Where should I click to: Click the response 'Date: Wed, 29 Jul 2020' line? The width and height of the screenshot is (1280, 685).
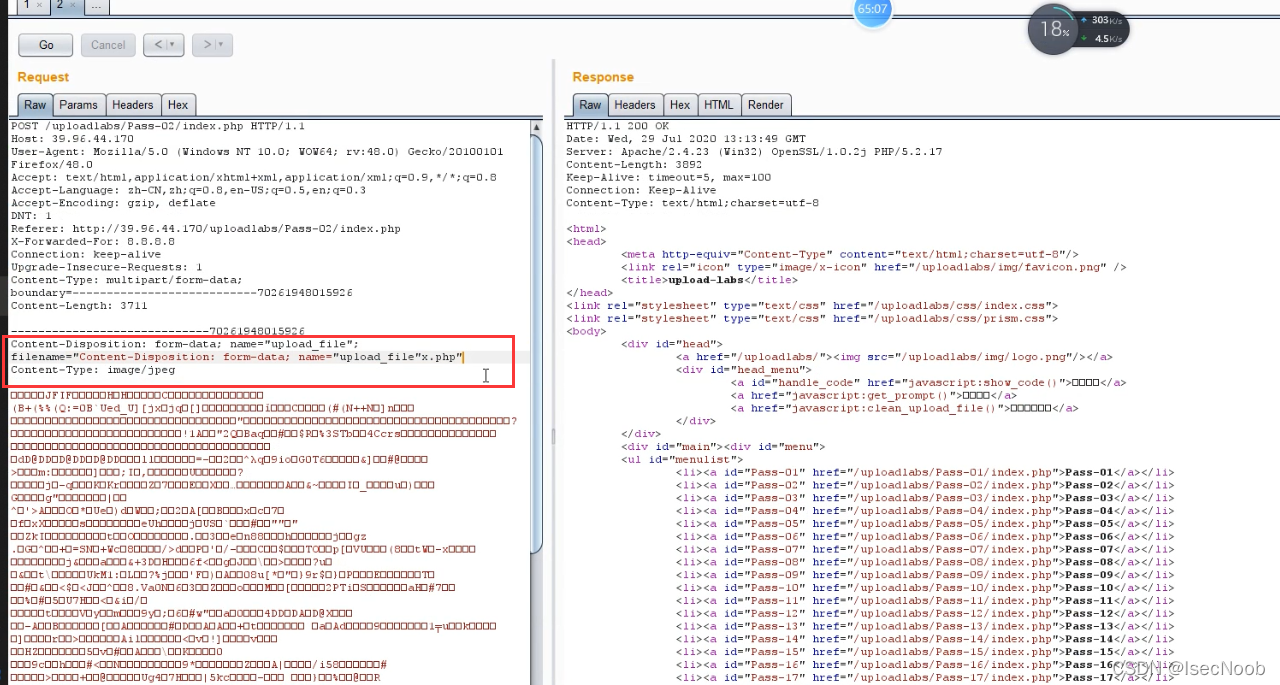coord(686,139)
